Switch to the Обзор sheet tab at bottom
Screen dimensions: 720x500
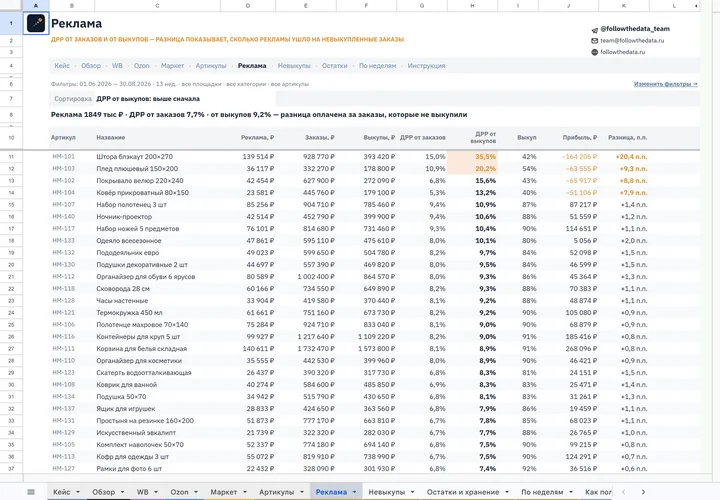(103, 492)
